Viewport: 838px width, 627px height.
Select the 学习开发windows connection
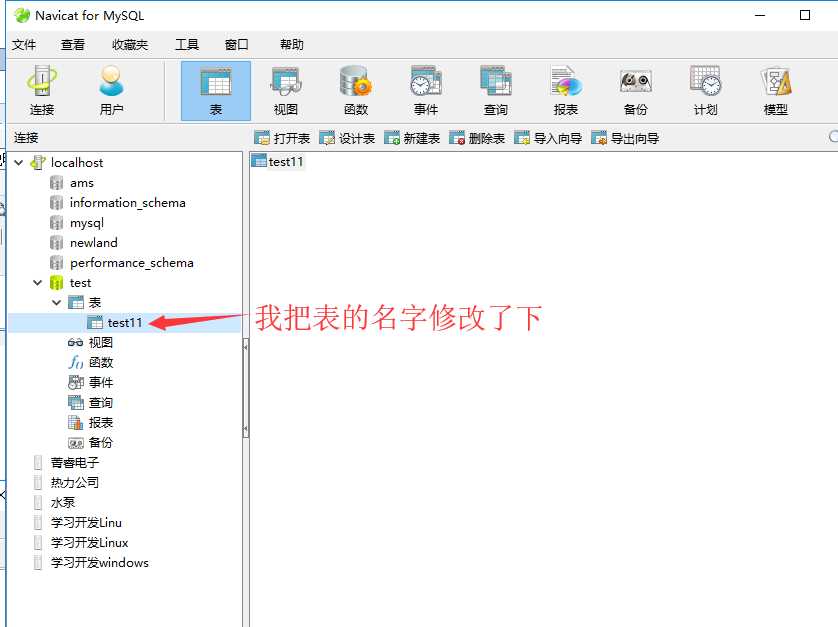pyautogui.click(x=99, y=562)
